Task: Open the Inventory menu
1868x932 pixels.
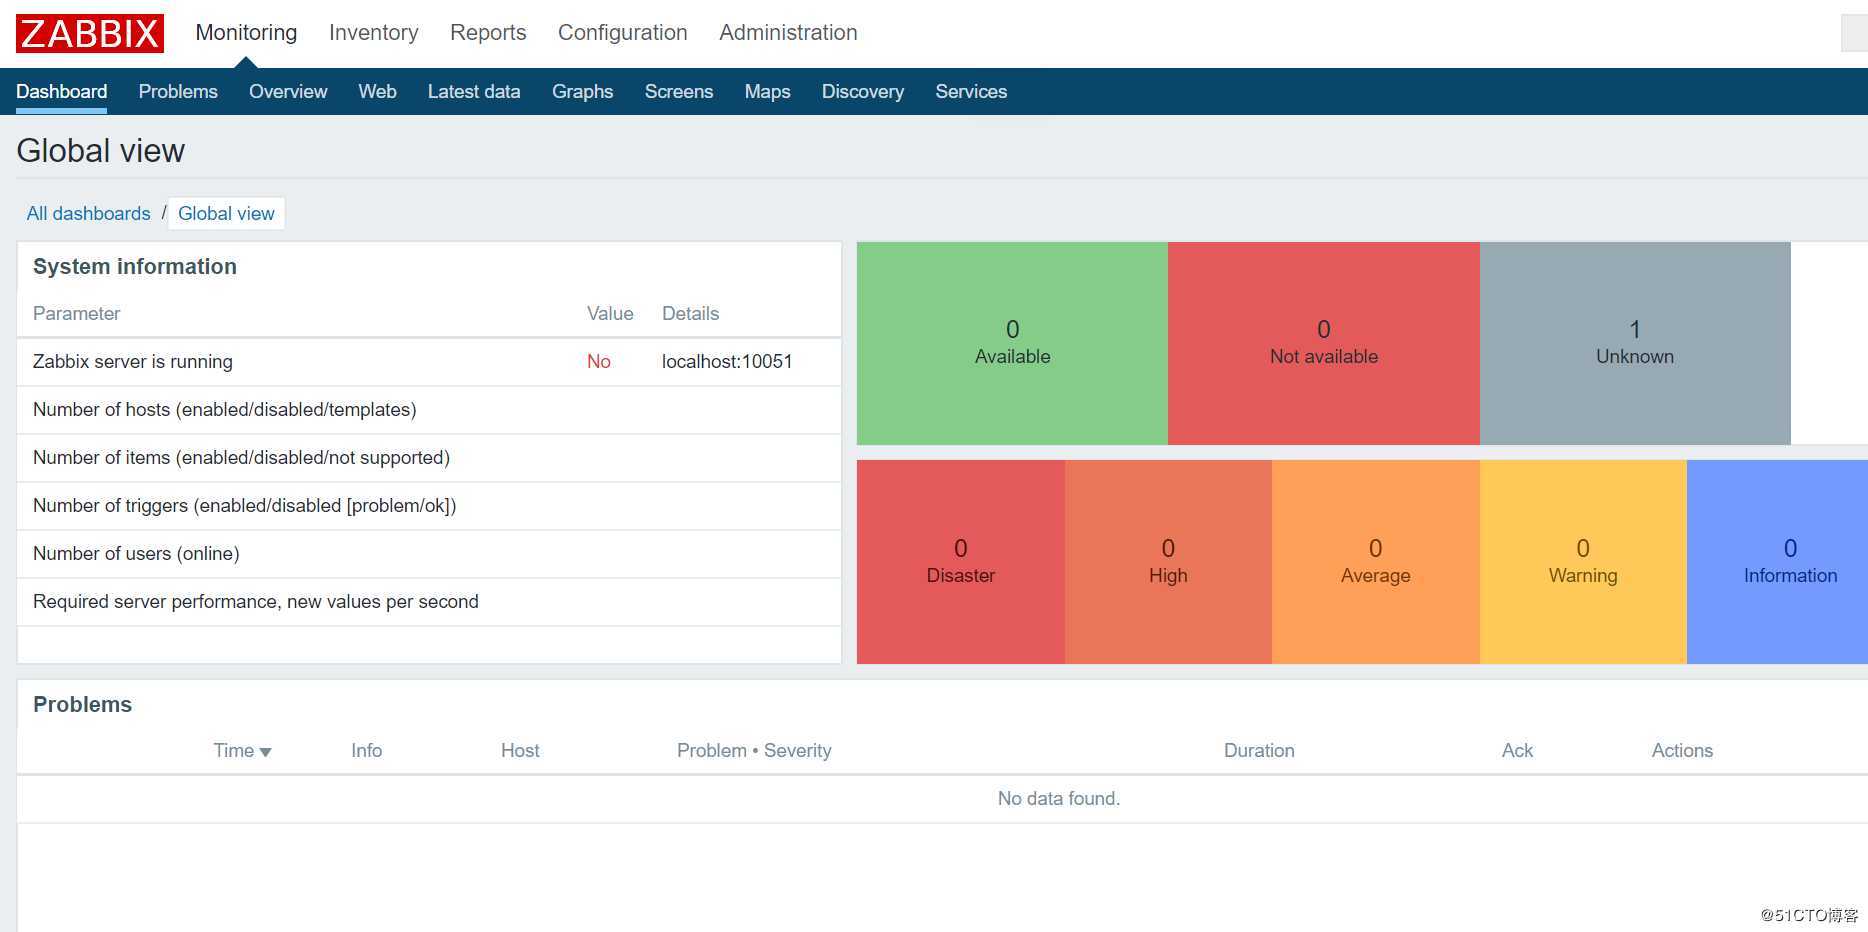Action: coord(373,32)
